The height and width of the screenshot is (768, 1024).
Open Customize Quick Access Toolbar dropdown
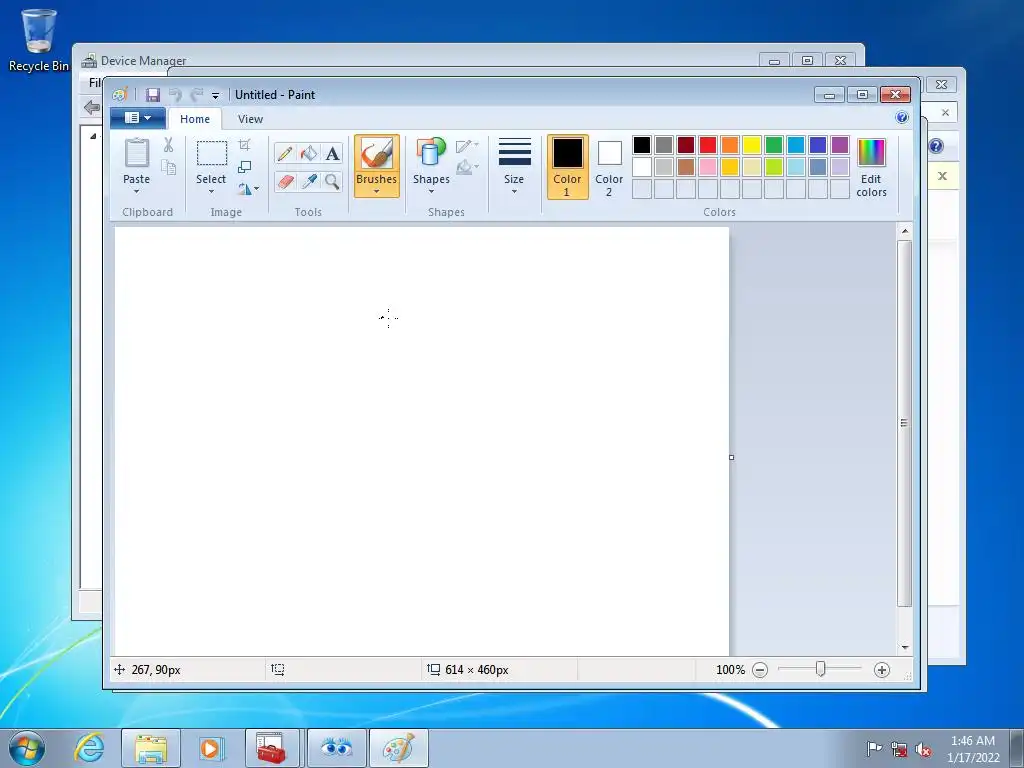[x=215, y=96]
